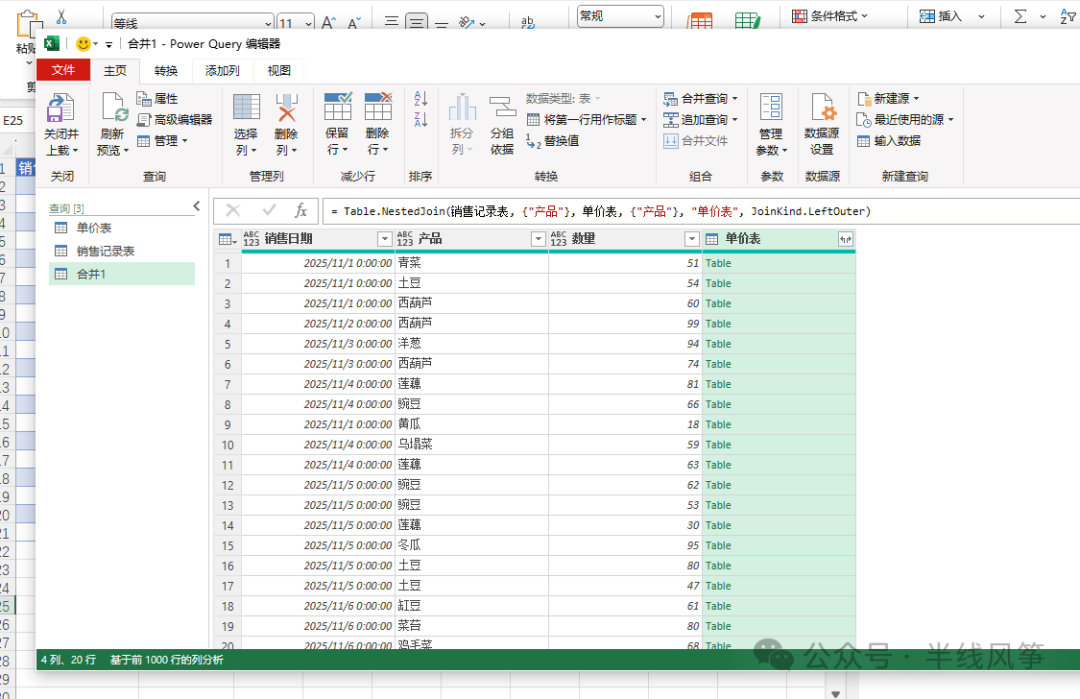Click the table menu icon at grid corner
Image resolution: width=1080 pixels, height=699 pixels.
pyautogui.click(x=227, y=240)
